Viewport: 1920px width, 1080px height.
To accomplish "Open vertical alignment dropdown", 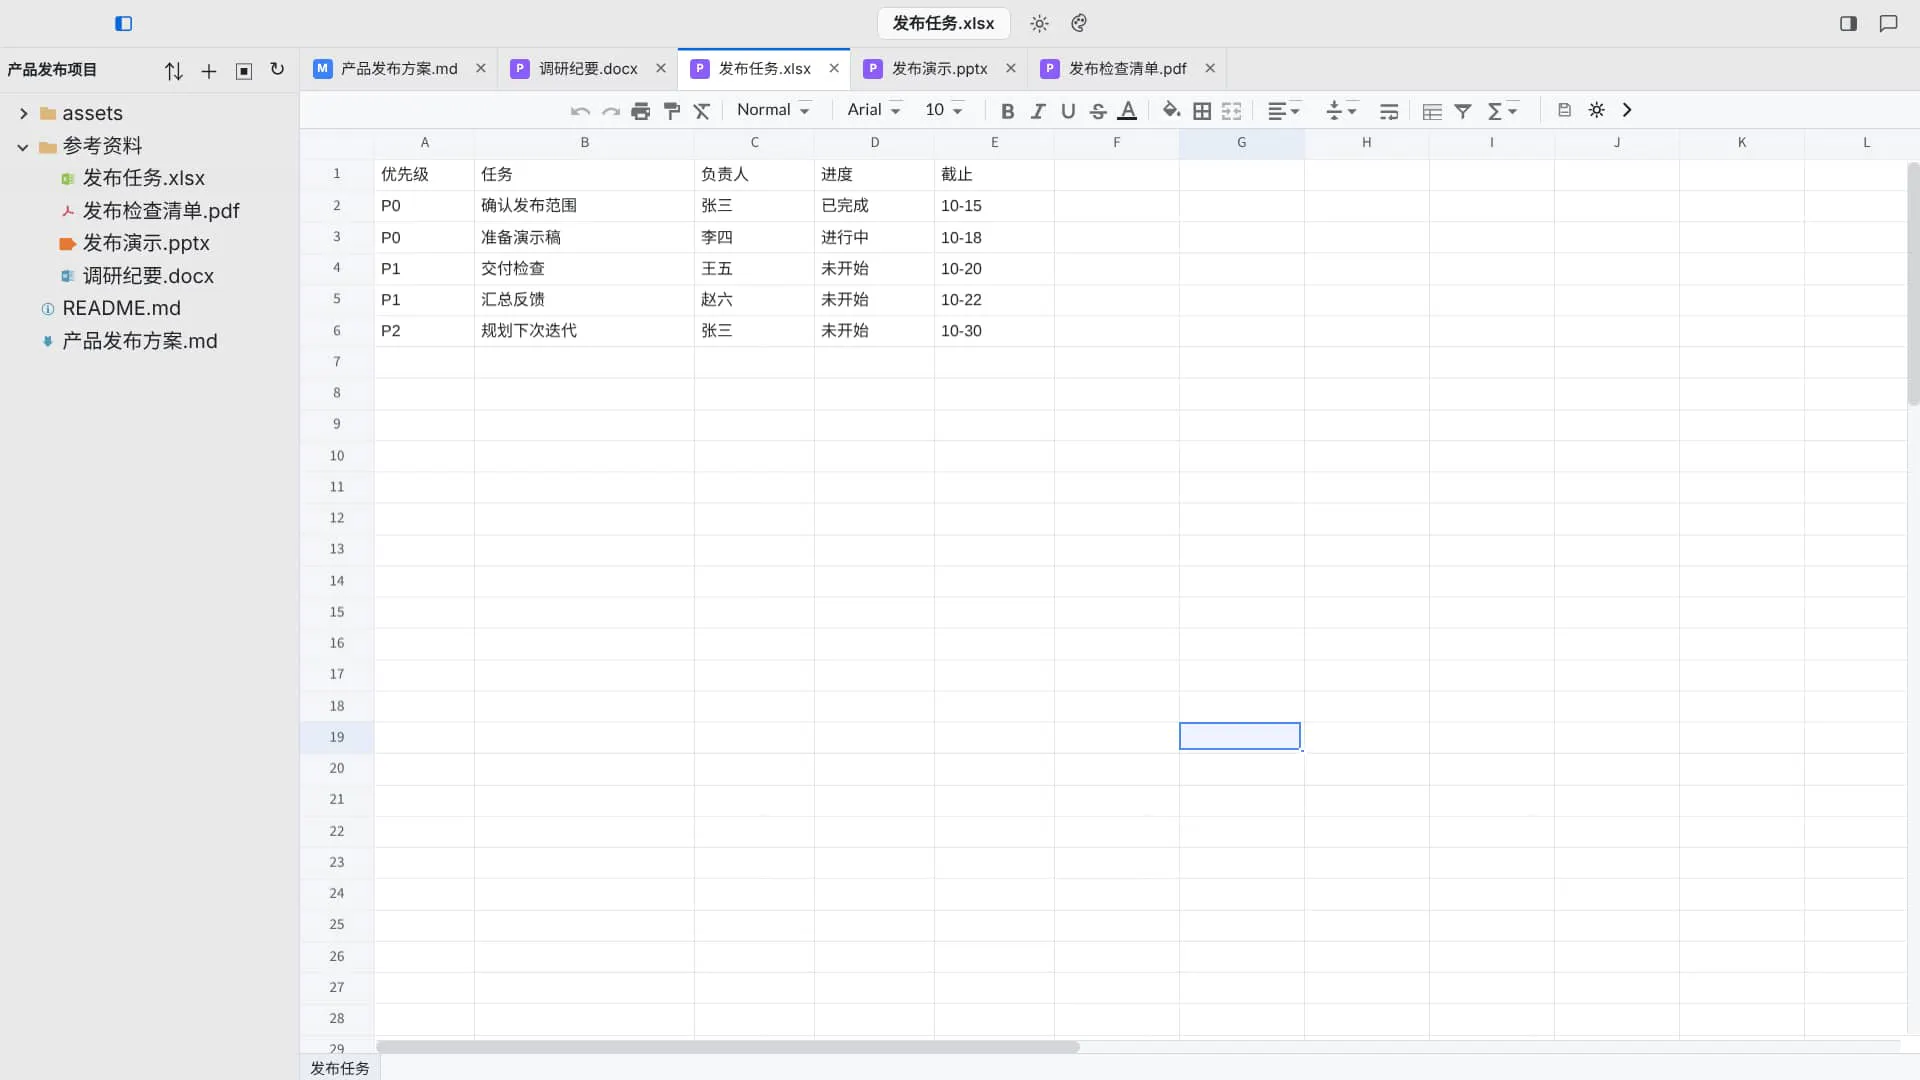I will pos(1341,111).
